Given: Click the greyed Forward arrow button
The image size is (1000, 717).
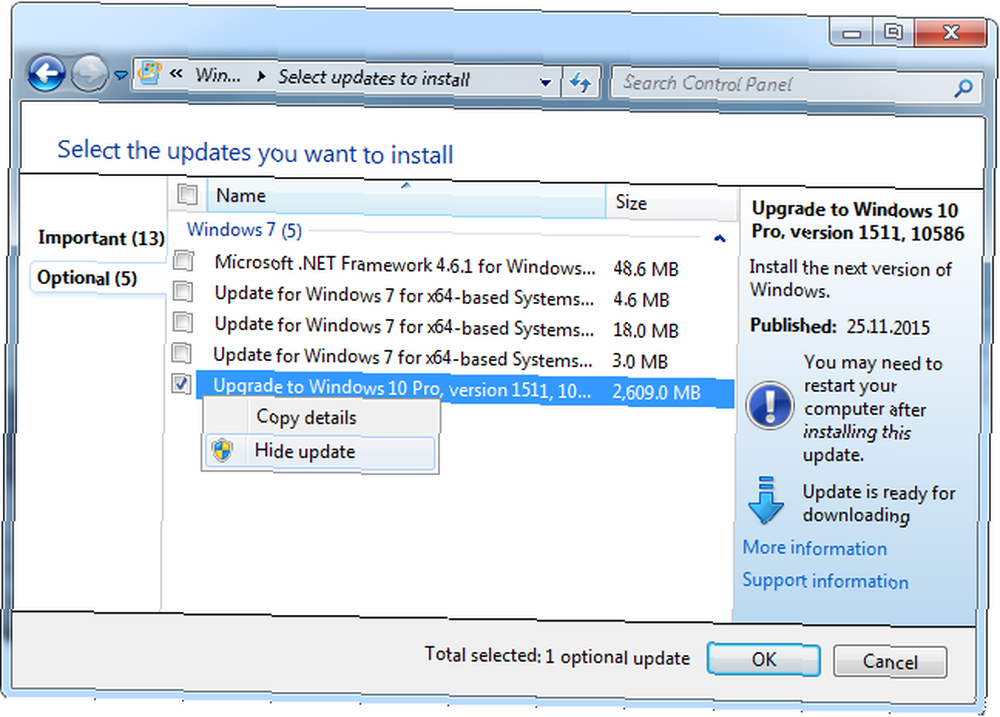Looking at the screenshot, I should point(89,74).
